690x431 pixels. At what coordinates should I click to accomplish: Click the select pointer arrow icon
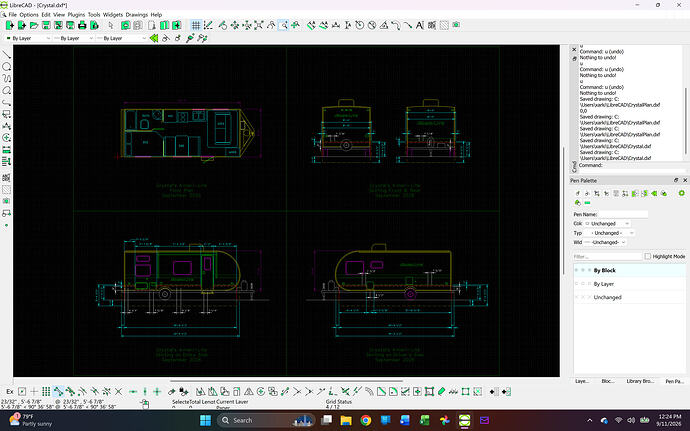pyautogui.click(x=110, y=26)
